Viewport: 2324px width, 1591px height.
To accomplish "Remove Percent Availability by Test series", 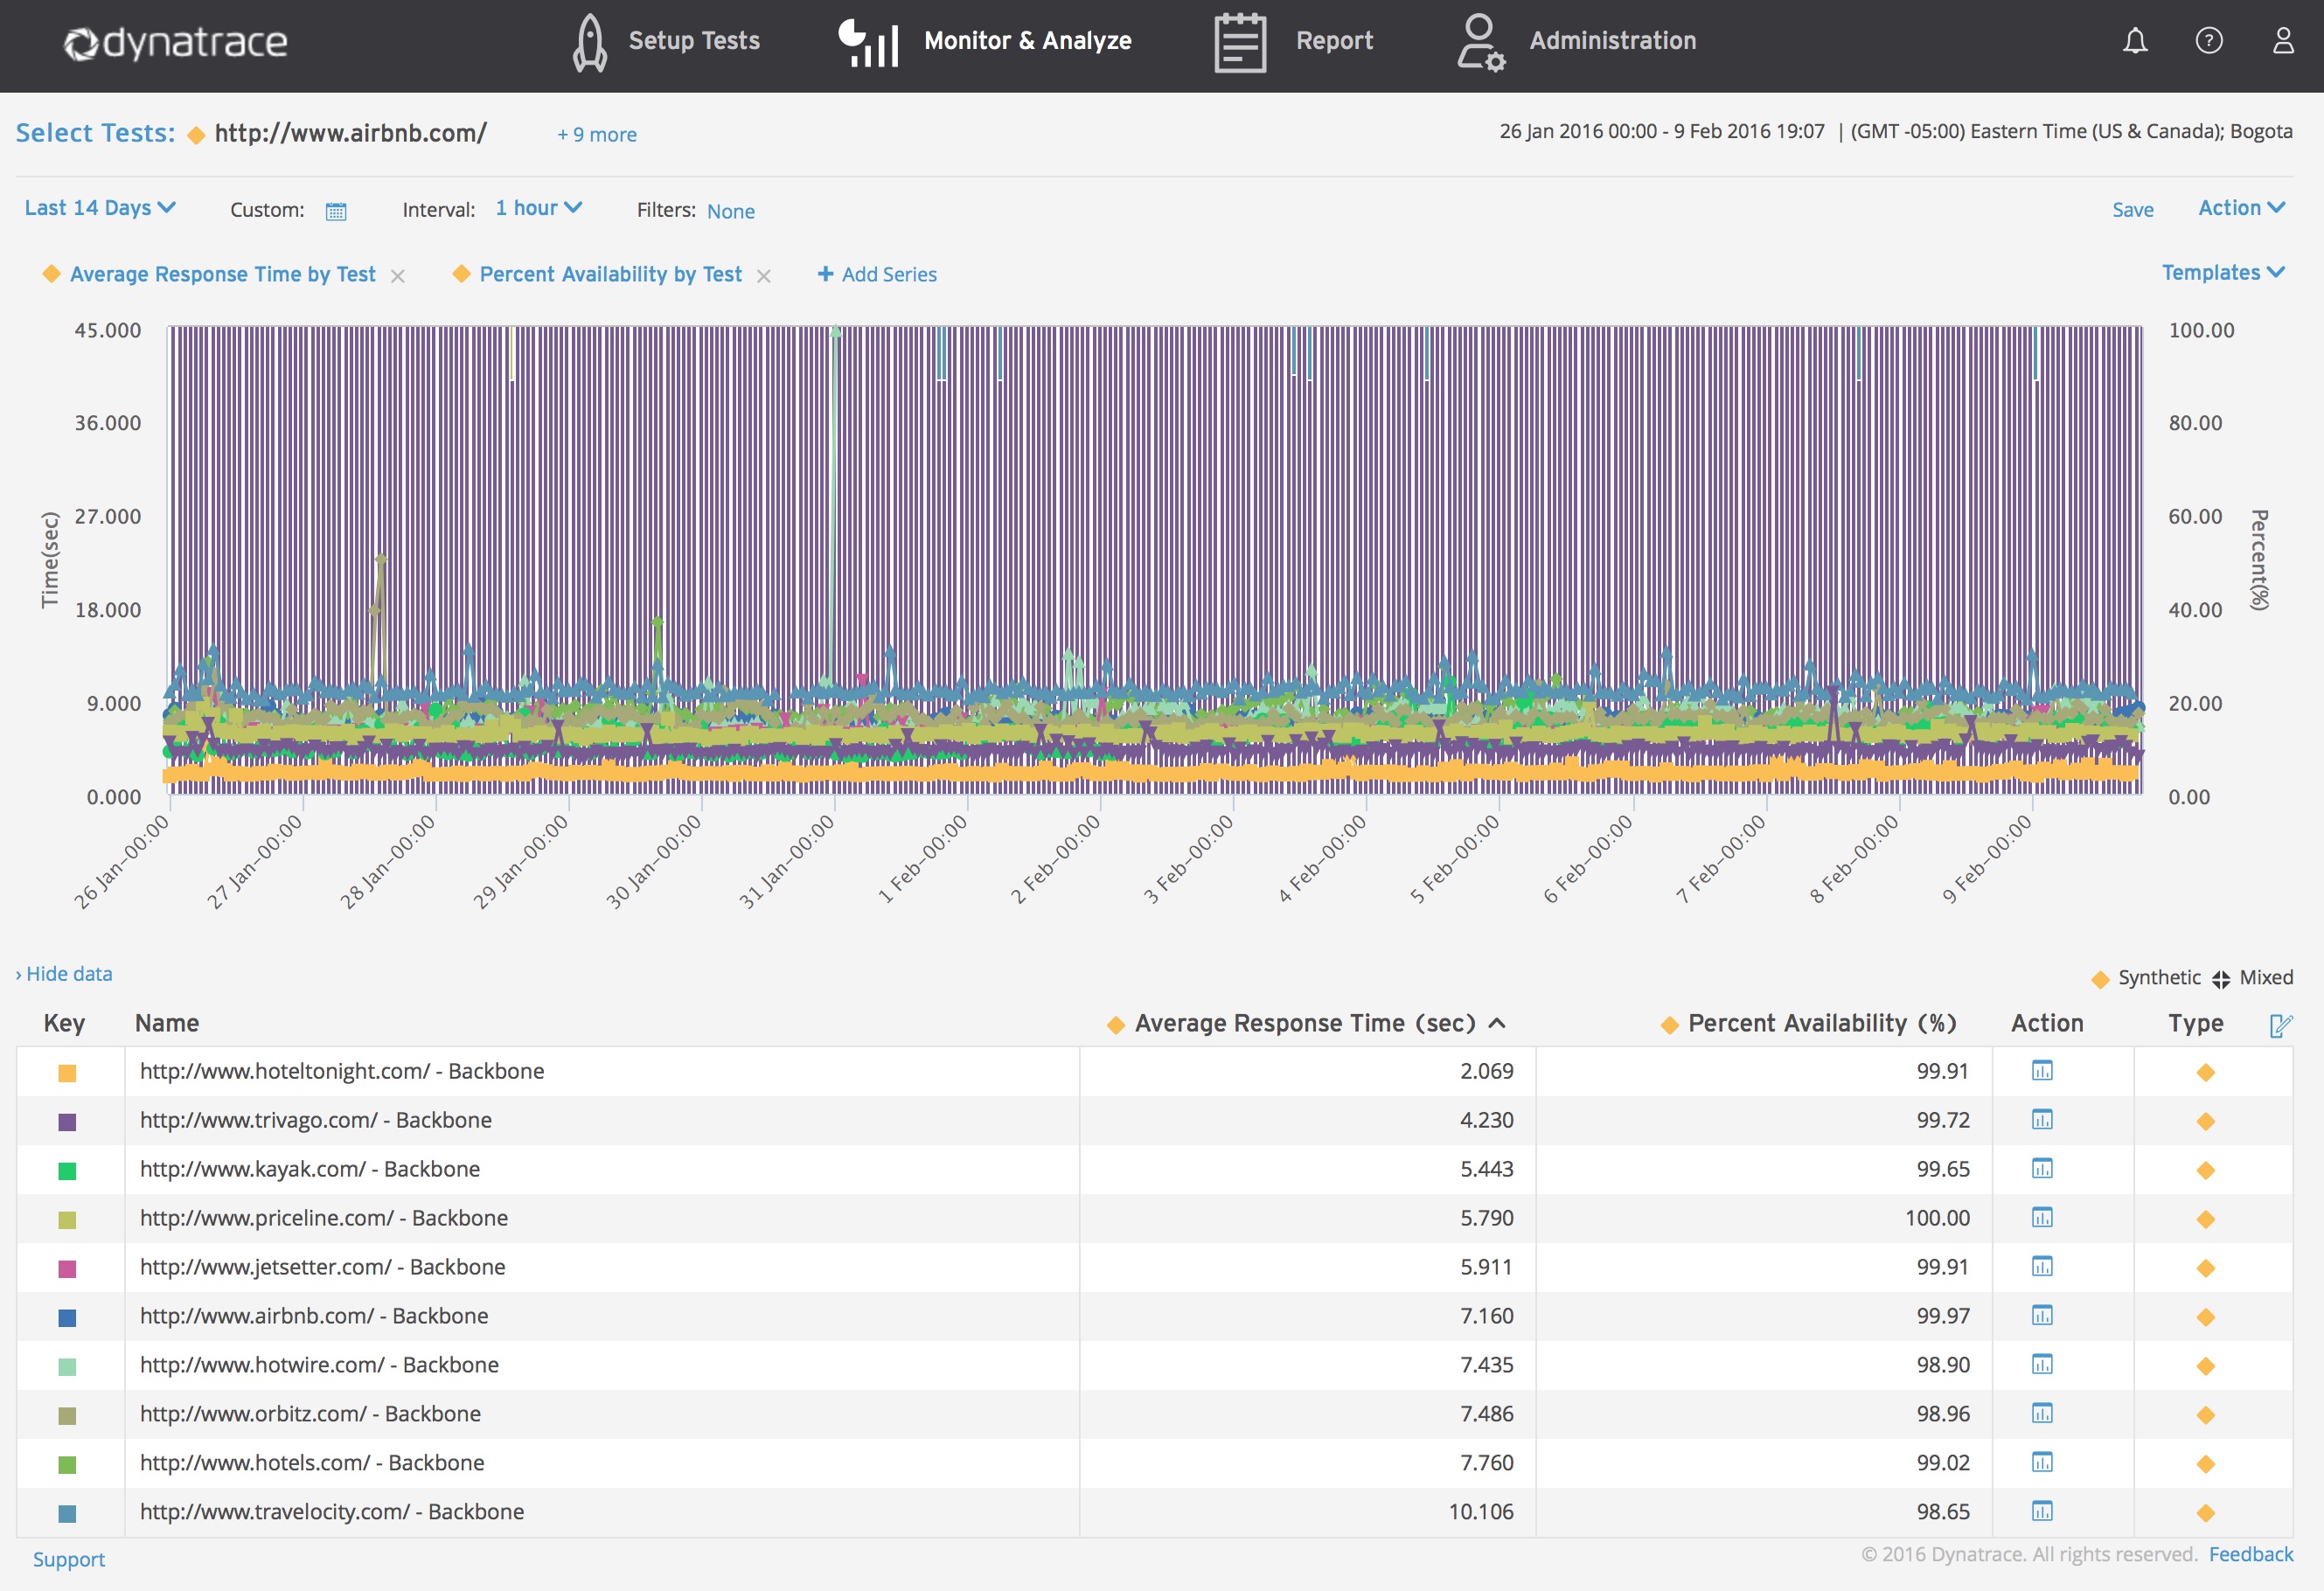I will tap(764, 277).
